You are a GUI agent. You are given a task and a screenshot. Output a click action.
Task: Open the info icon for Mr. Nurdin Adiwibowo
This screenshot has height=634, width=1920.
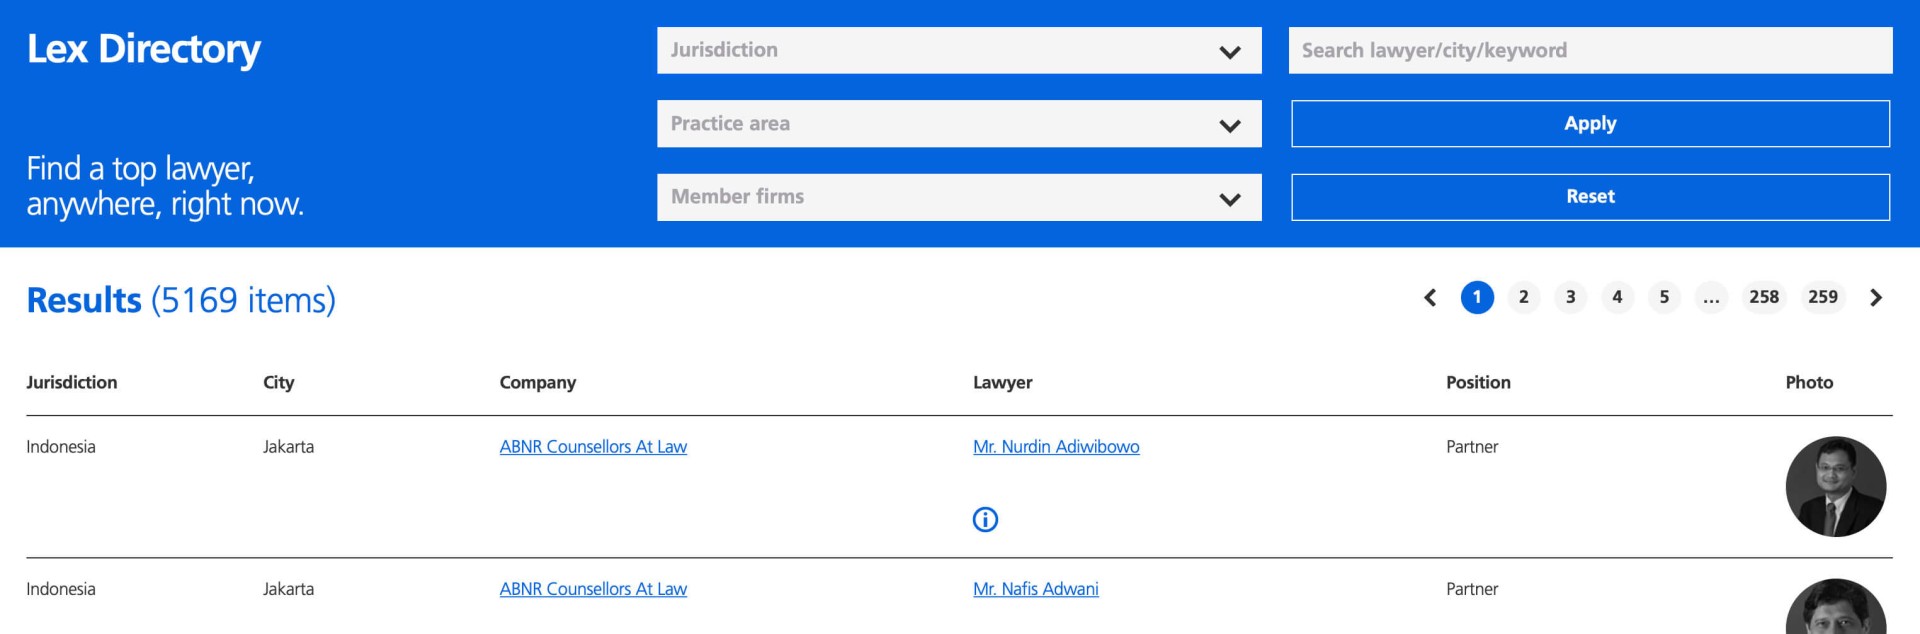[x=985, y=519]
